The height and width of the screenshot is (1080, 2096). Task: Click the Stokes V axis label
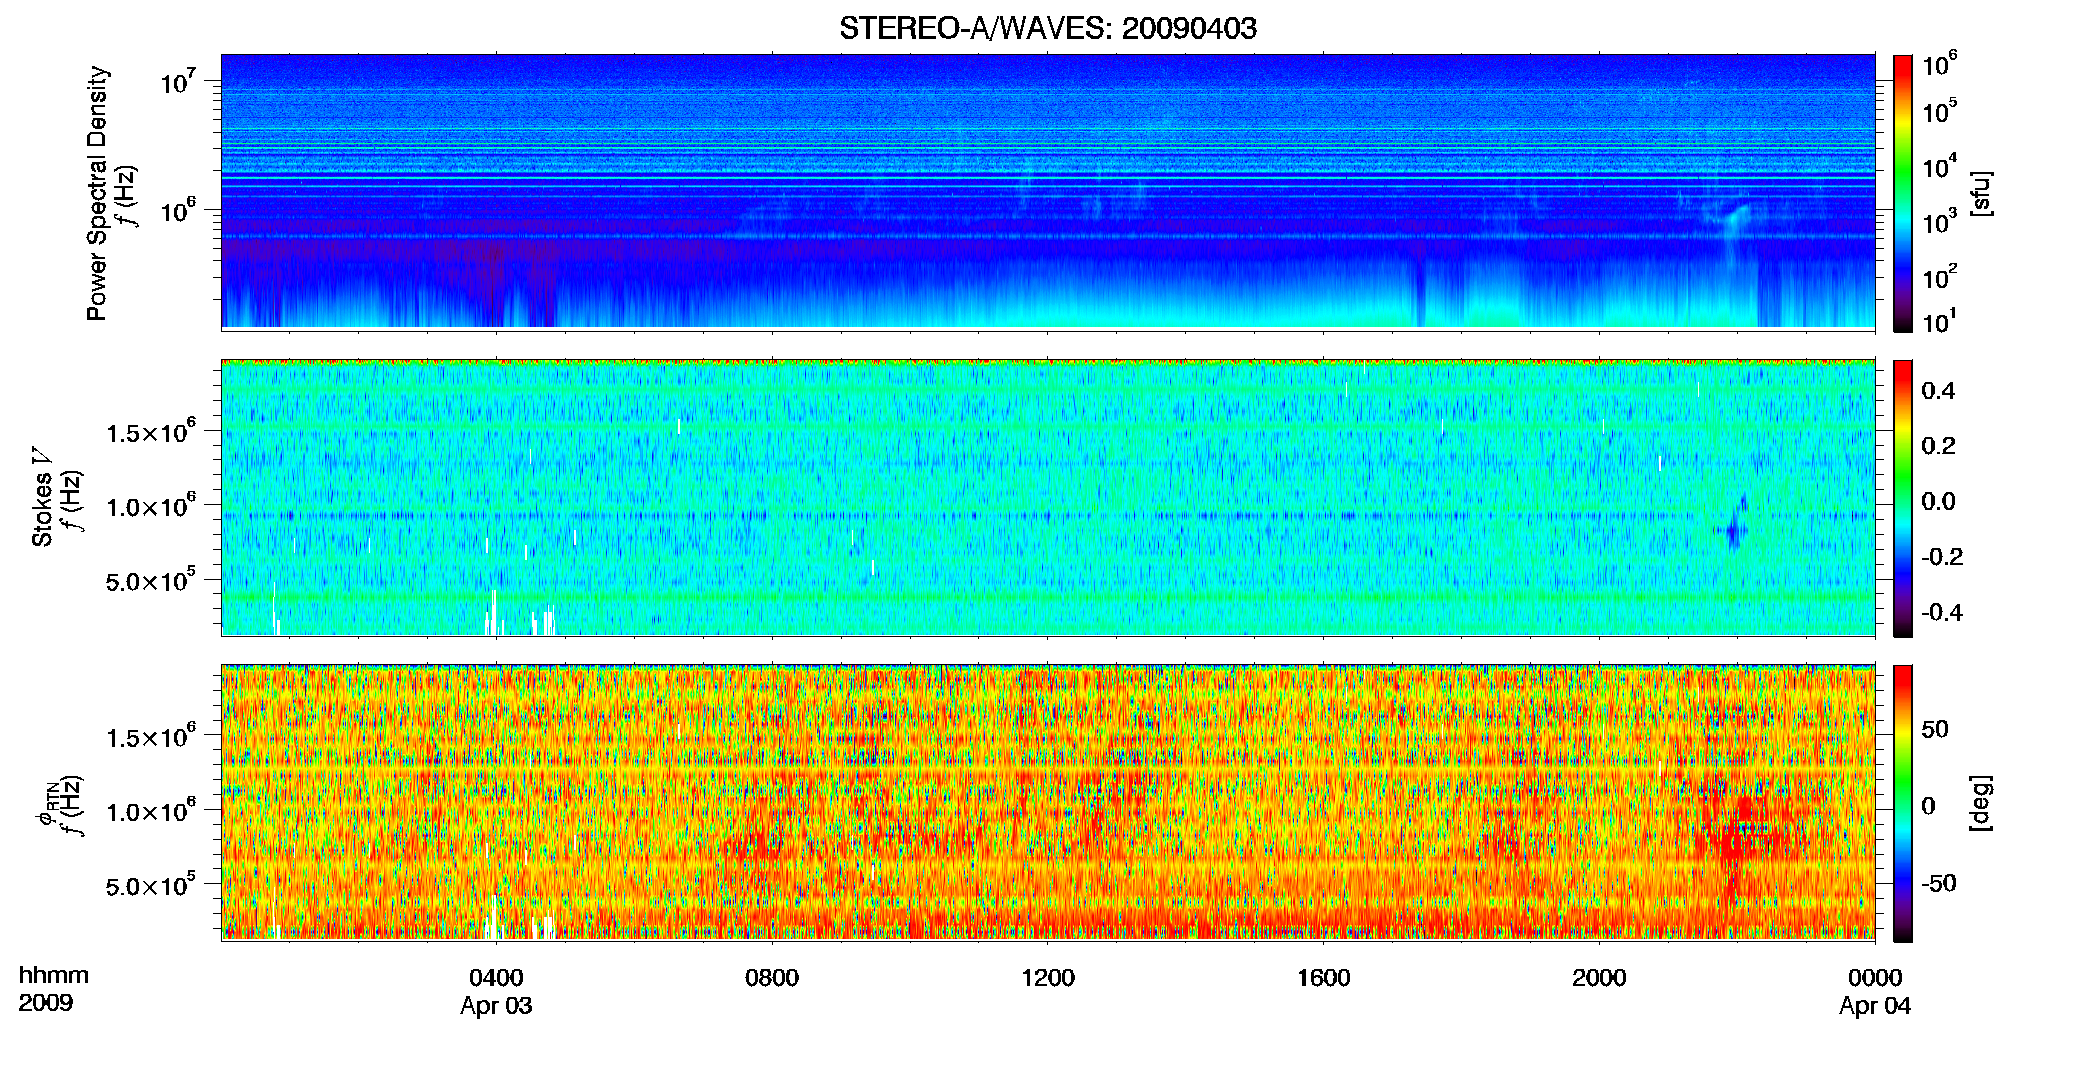coord(43,497)
